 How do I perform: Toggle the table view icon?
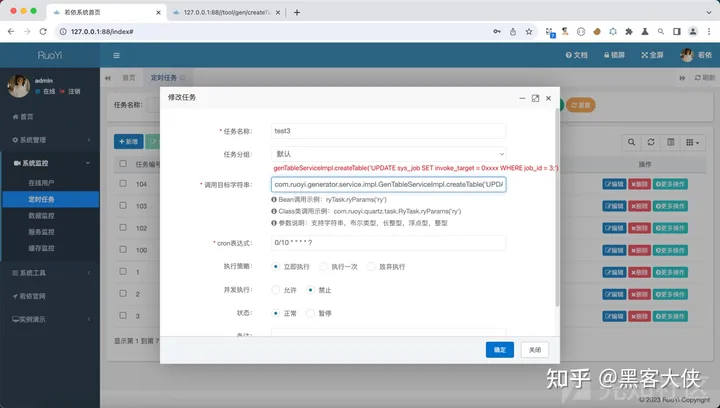click(670, 142)
